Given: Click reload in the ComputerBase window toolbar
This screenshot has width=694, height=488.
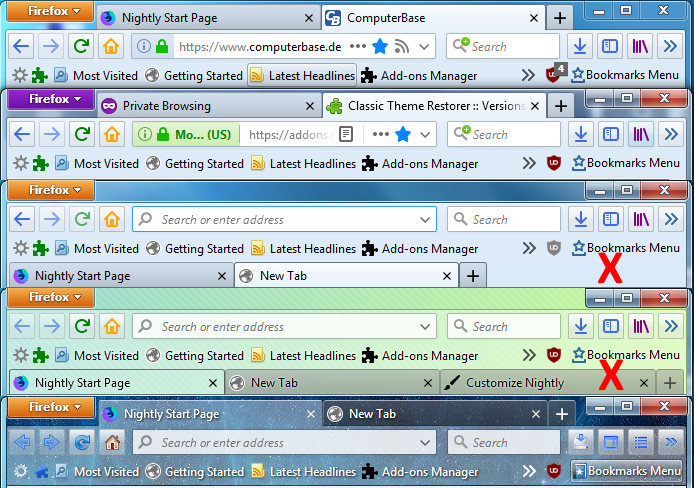Looking at the screenshot, I should pyautogui.click(x=81, y=46).
